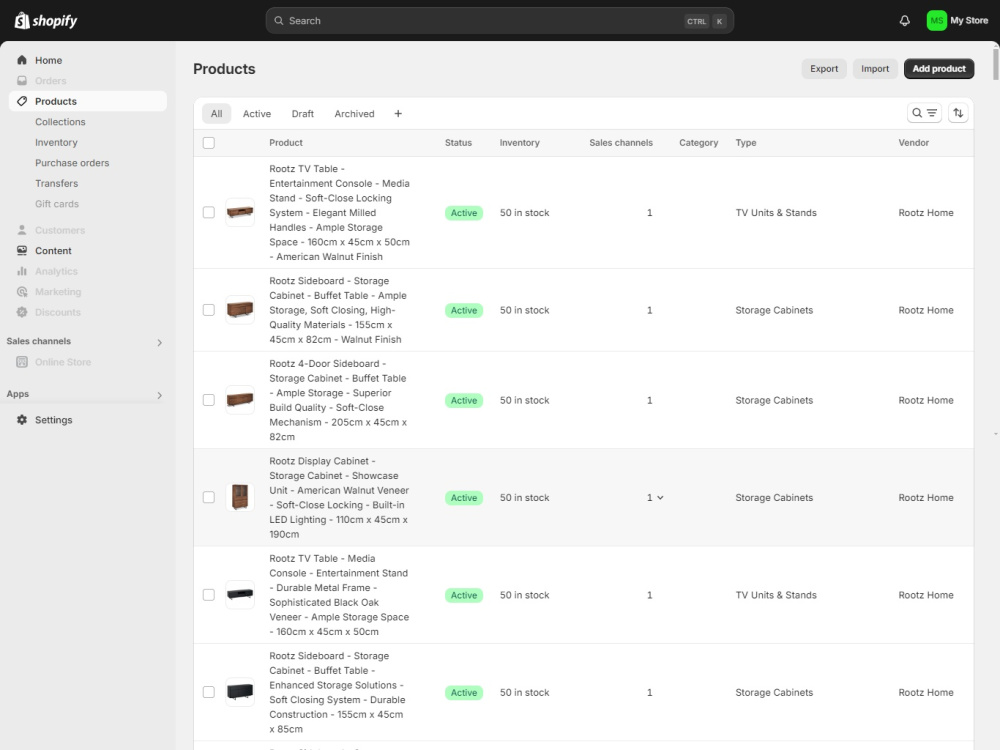Open search and filter products
Image resolution: width=1000 pixels, height=750 pixels.
pyautogui.click(x=924, y=113)
